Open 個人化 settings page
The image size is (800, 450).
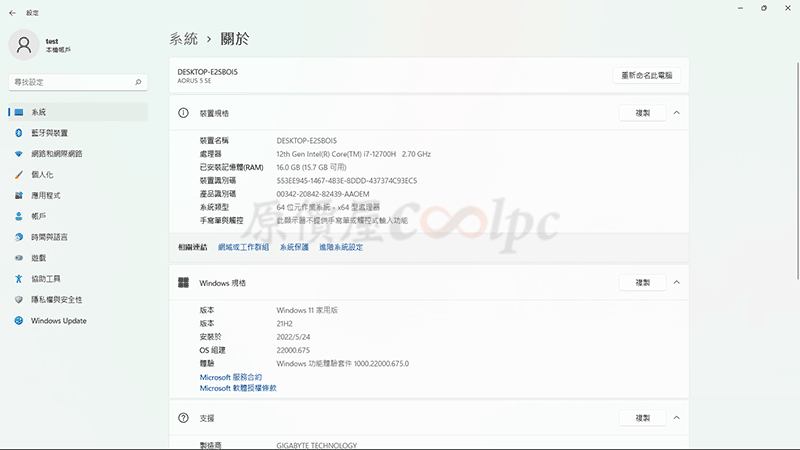coord(78,174)
